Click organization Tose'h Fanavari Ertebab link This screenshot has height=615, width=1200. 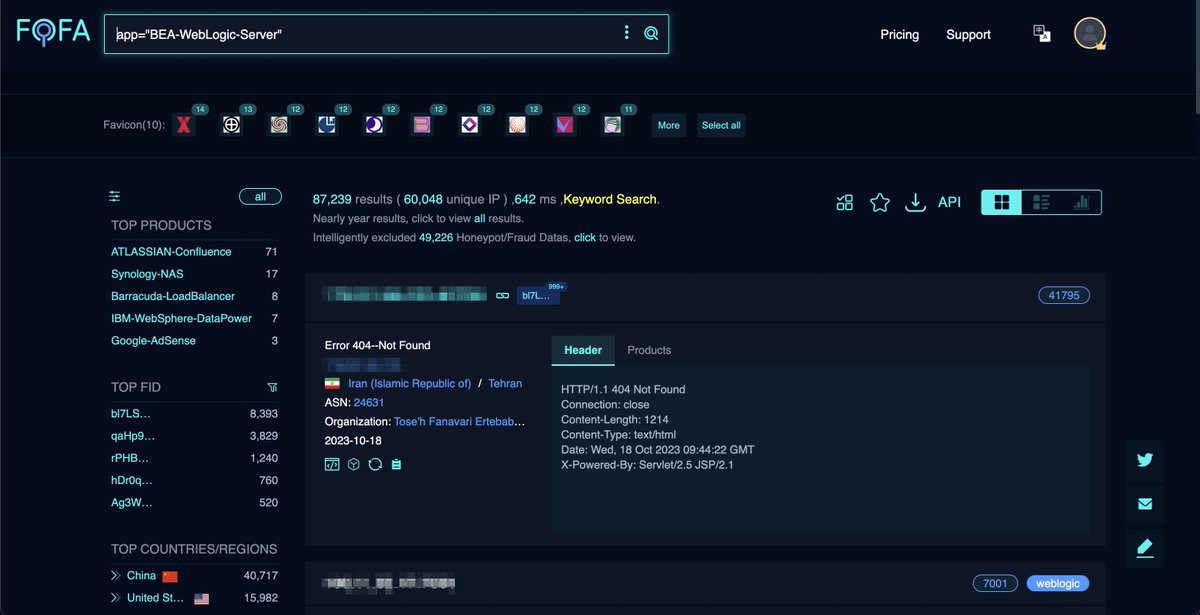coord(459,421)
